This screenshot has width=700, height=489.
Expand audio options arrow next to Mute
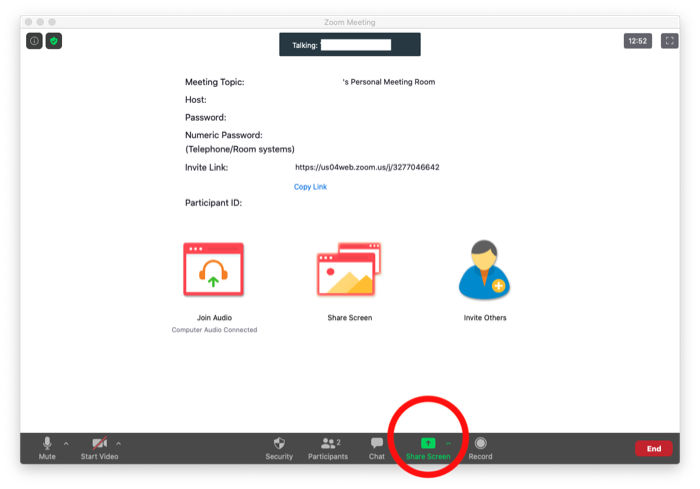66,443
